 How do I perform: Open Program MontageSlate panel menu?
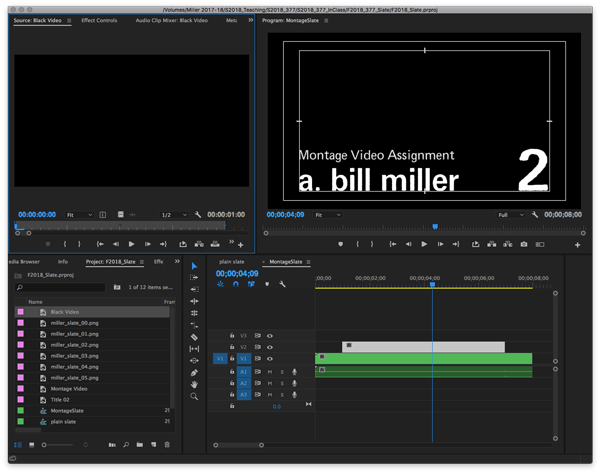click(x=326, y=21)
